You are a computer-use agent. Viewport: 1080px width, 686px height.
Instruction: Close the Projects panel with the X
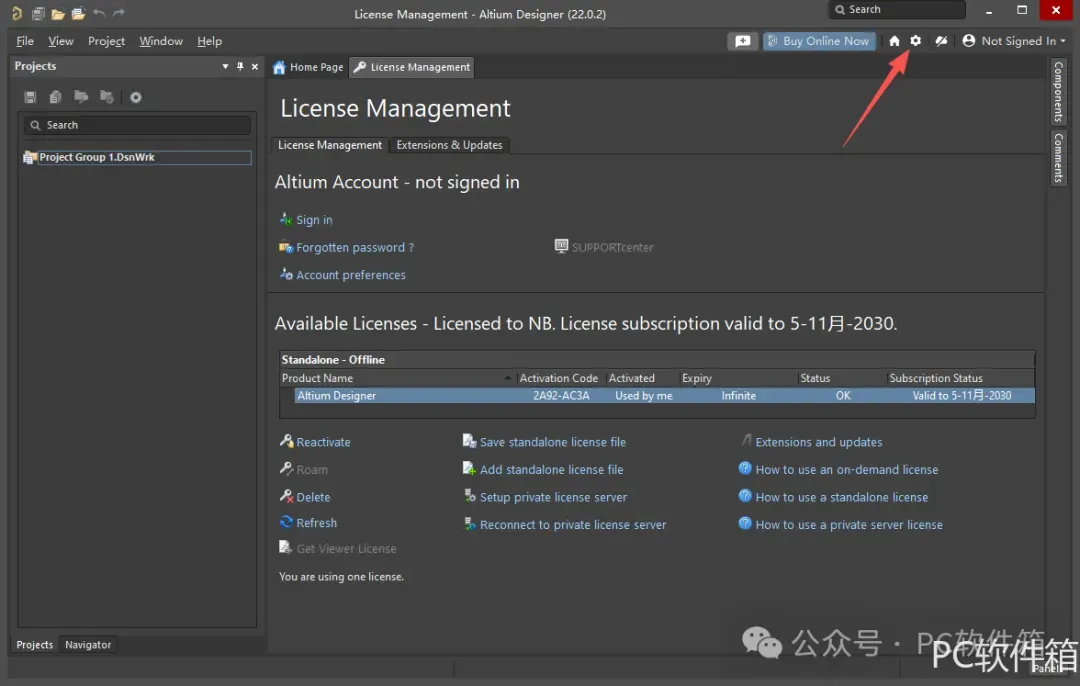click(x=255, y=66)
